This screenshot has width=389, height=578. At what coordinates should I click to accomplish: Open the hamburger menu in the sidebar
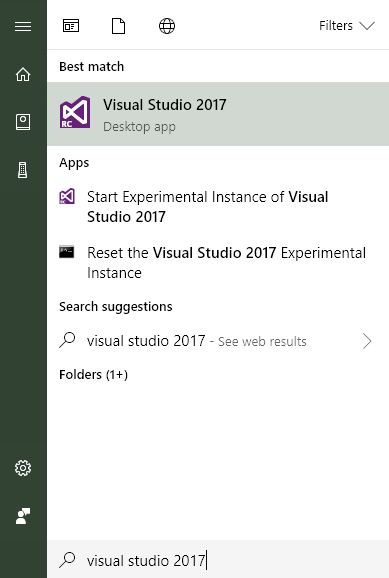click(x=23, y=26)
